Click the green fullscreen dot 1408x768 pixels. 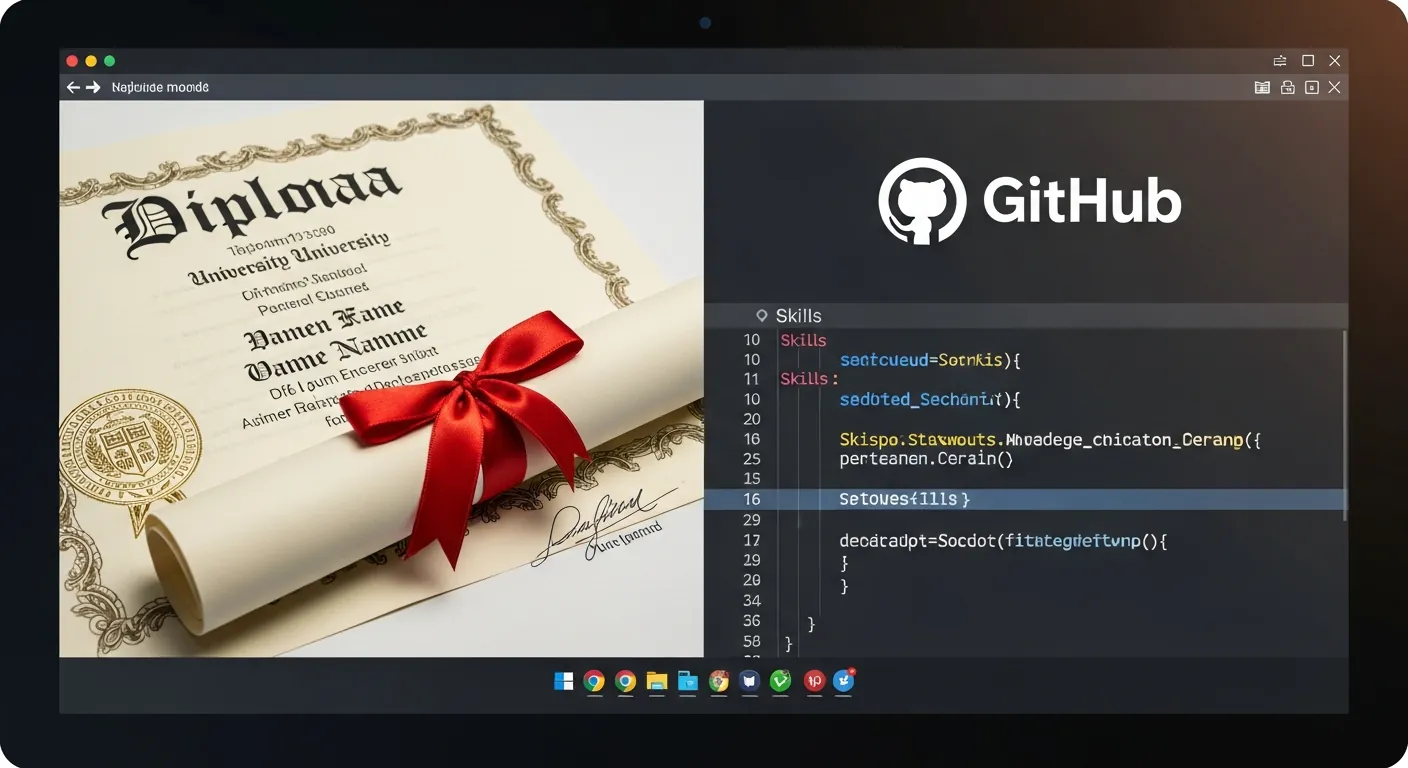(110, 61)
